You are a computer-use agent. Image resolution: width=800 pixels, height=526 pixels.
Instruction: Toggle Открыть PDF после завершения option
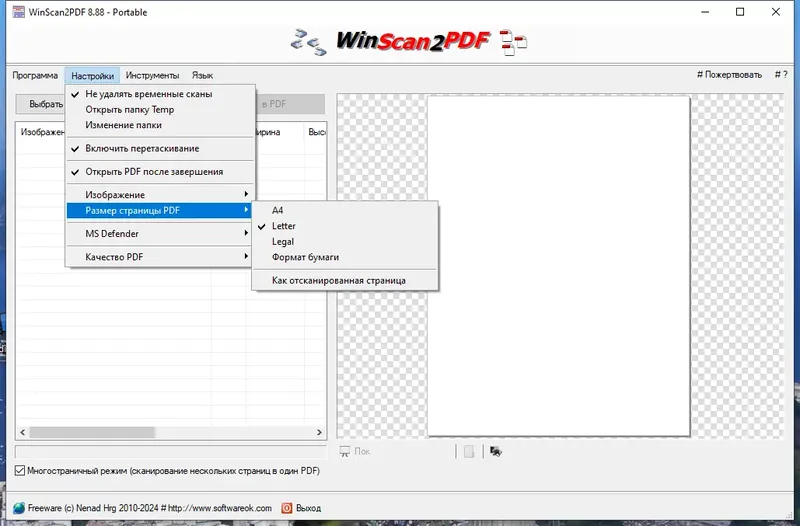[160, 172]
